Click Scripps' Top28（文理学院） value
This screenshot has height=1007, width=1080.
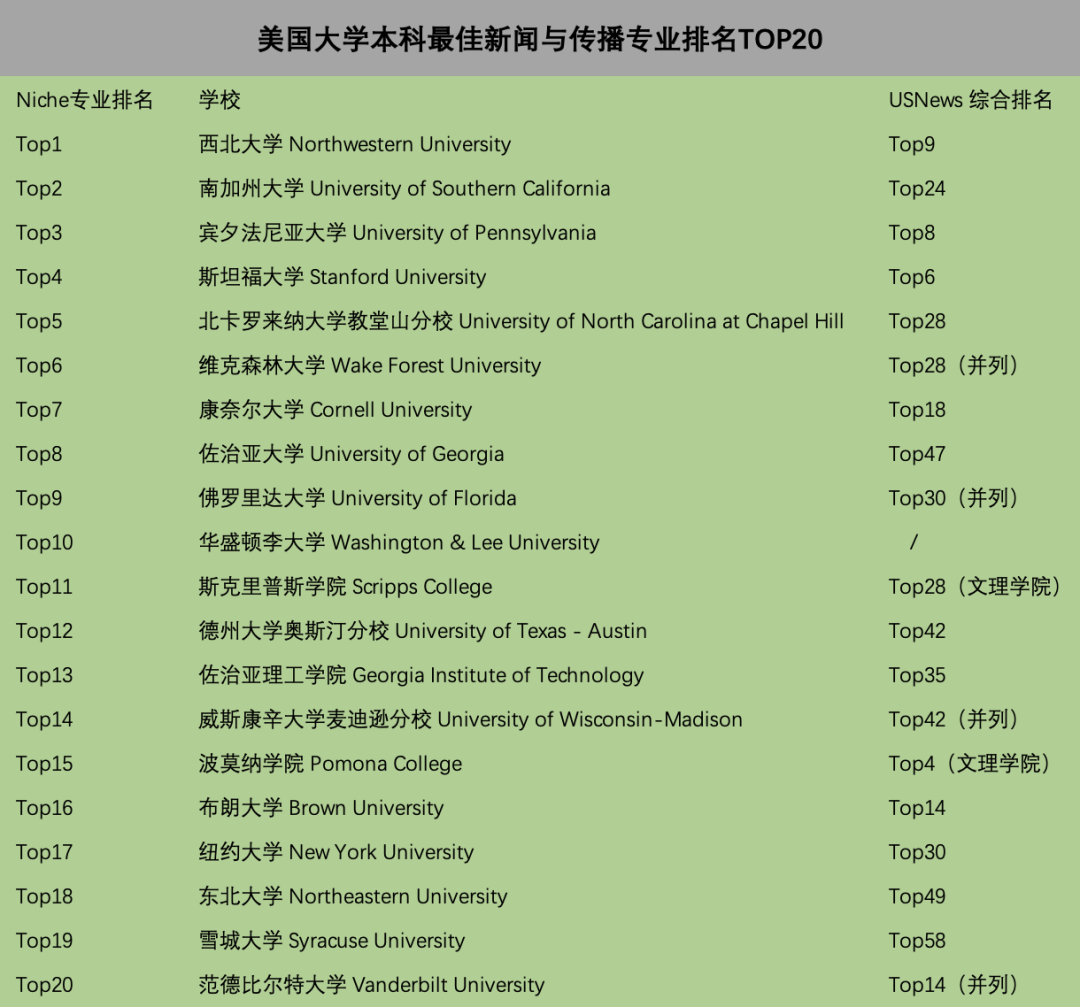coord(975,587)
